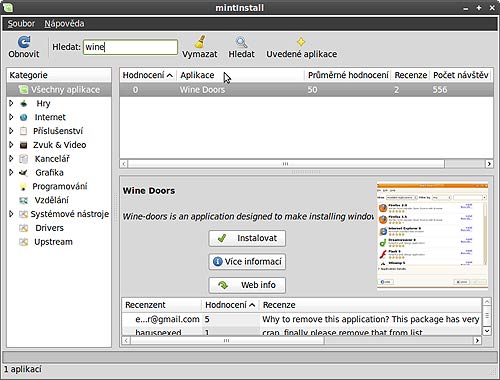Click the Hledat magnifier icon
Screen dimensions: 500x380
click(x=241, y=42)
